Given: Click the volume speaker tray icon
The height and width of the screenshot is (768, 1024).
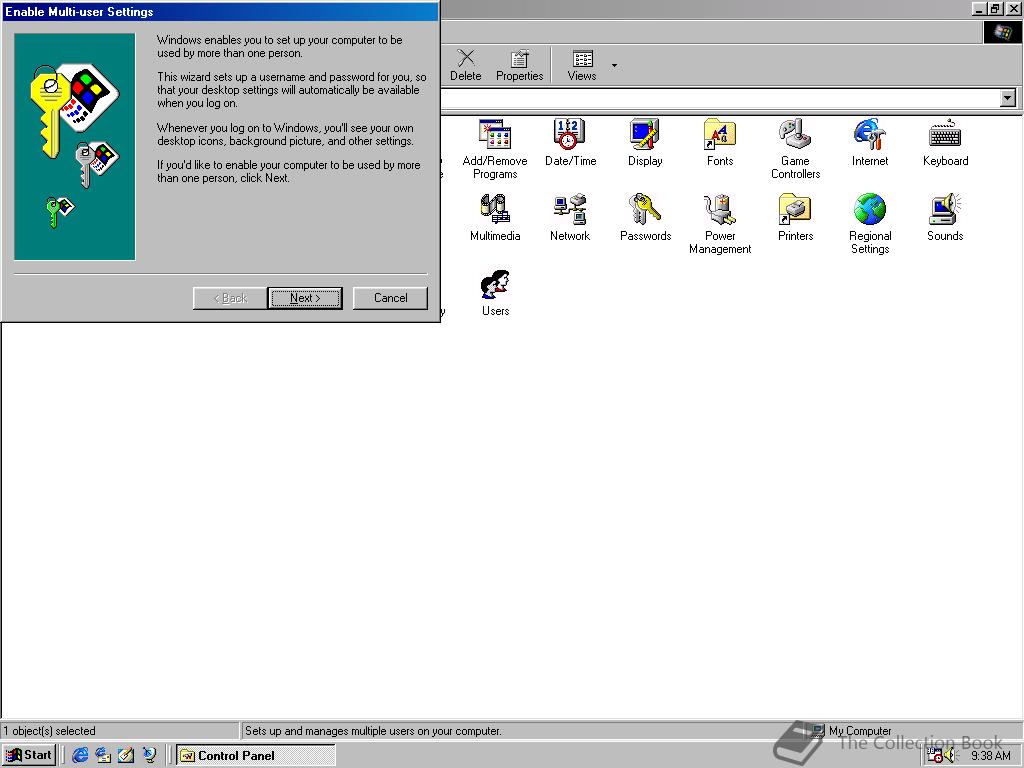Looking at the screenshot, I should (950, 755).
